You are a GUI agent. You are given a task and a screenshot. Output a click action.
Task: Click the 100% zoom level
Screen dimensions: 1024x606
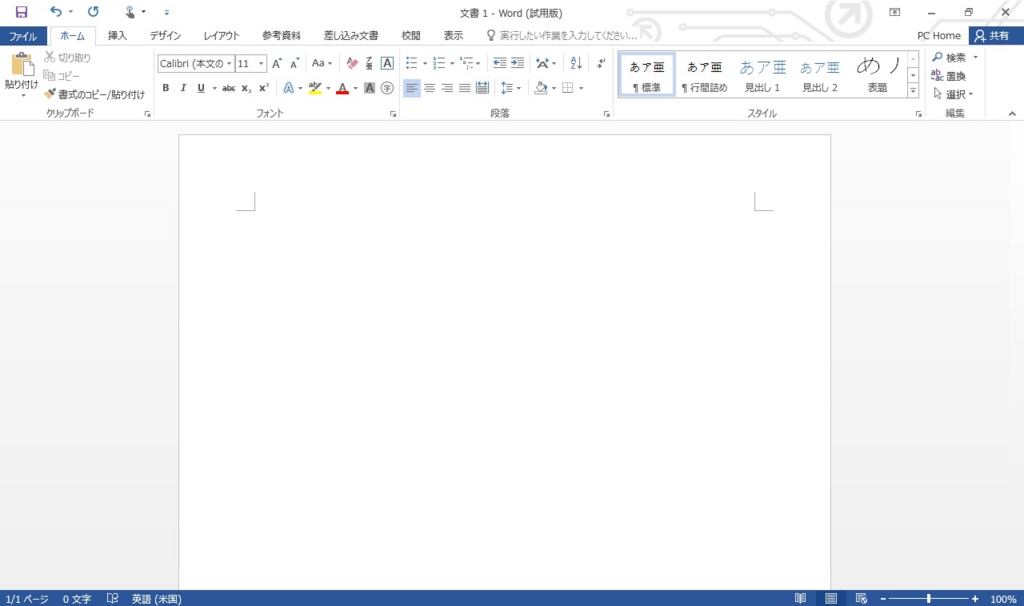1003,599
